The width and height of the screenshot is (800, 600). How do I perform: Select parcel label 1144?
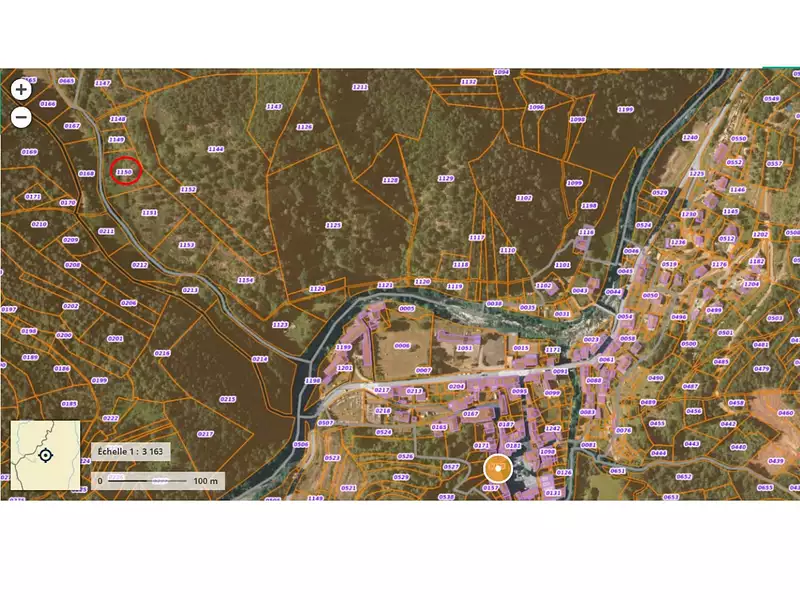tap(215, 149)
